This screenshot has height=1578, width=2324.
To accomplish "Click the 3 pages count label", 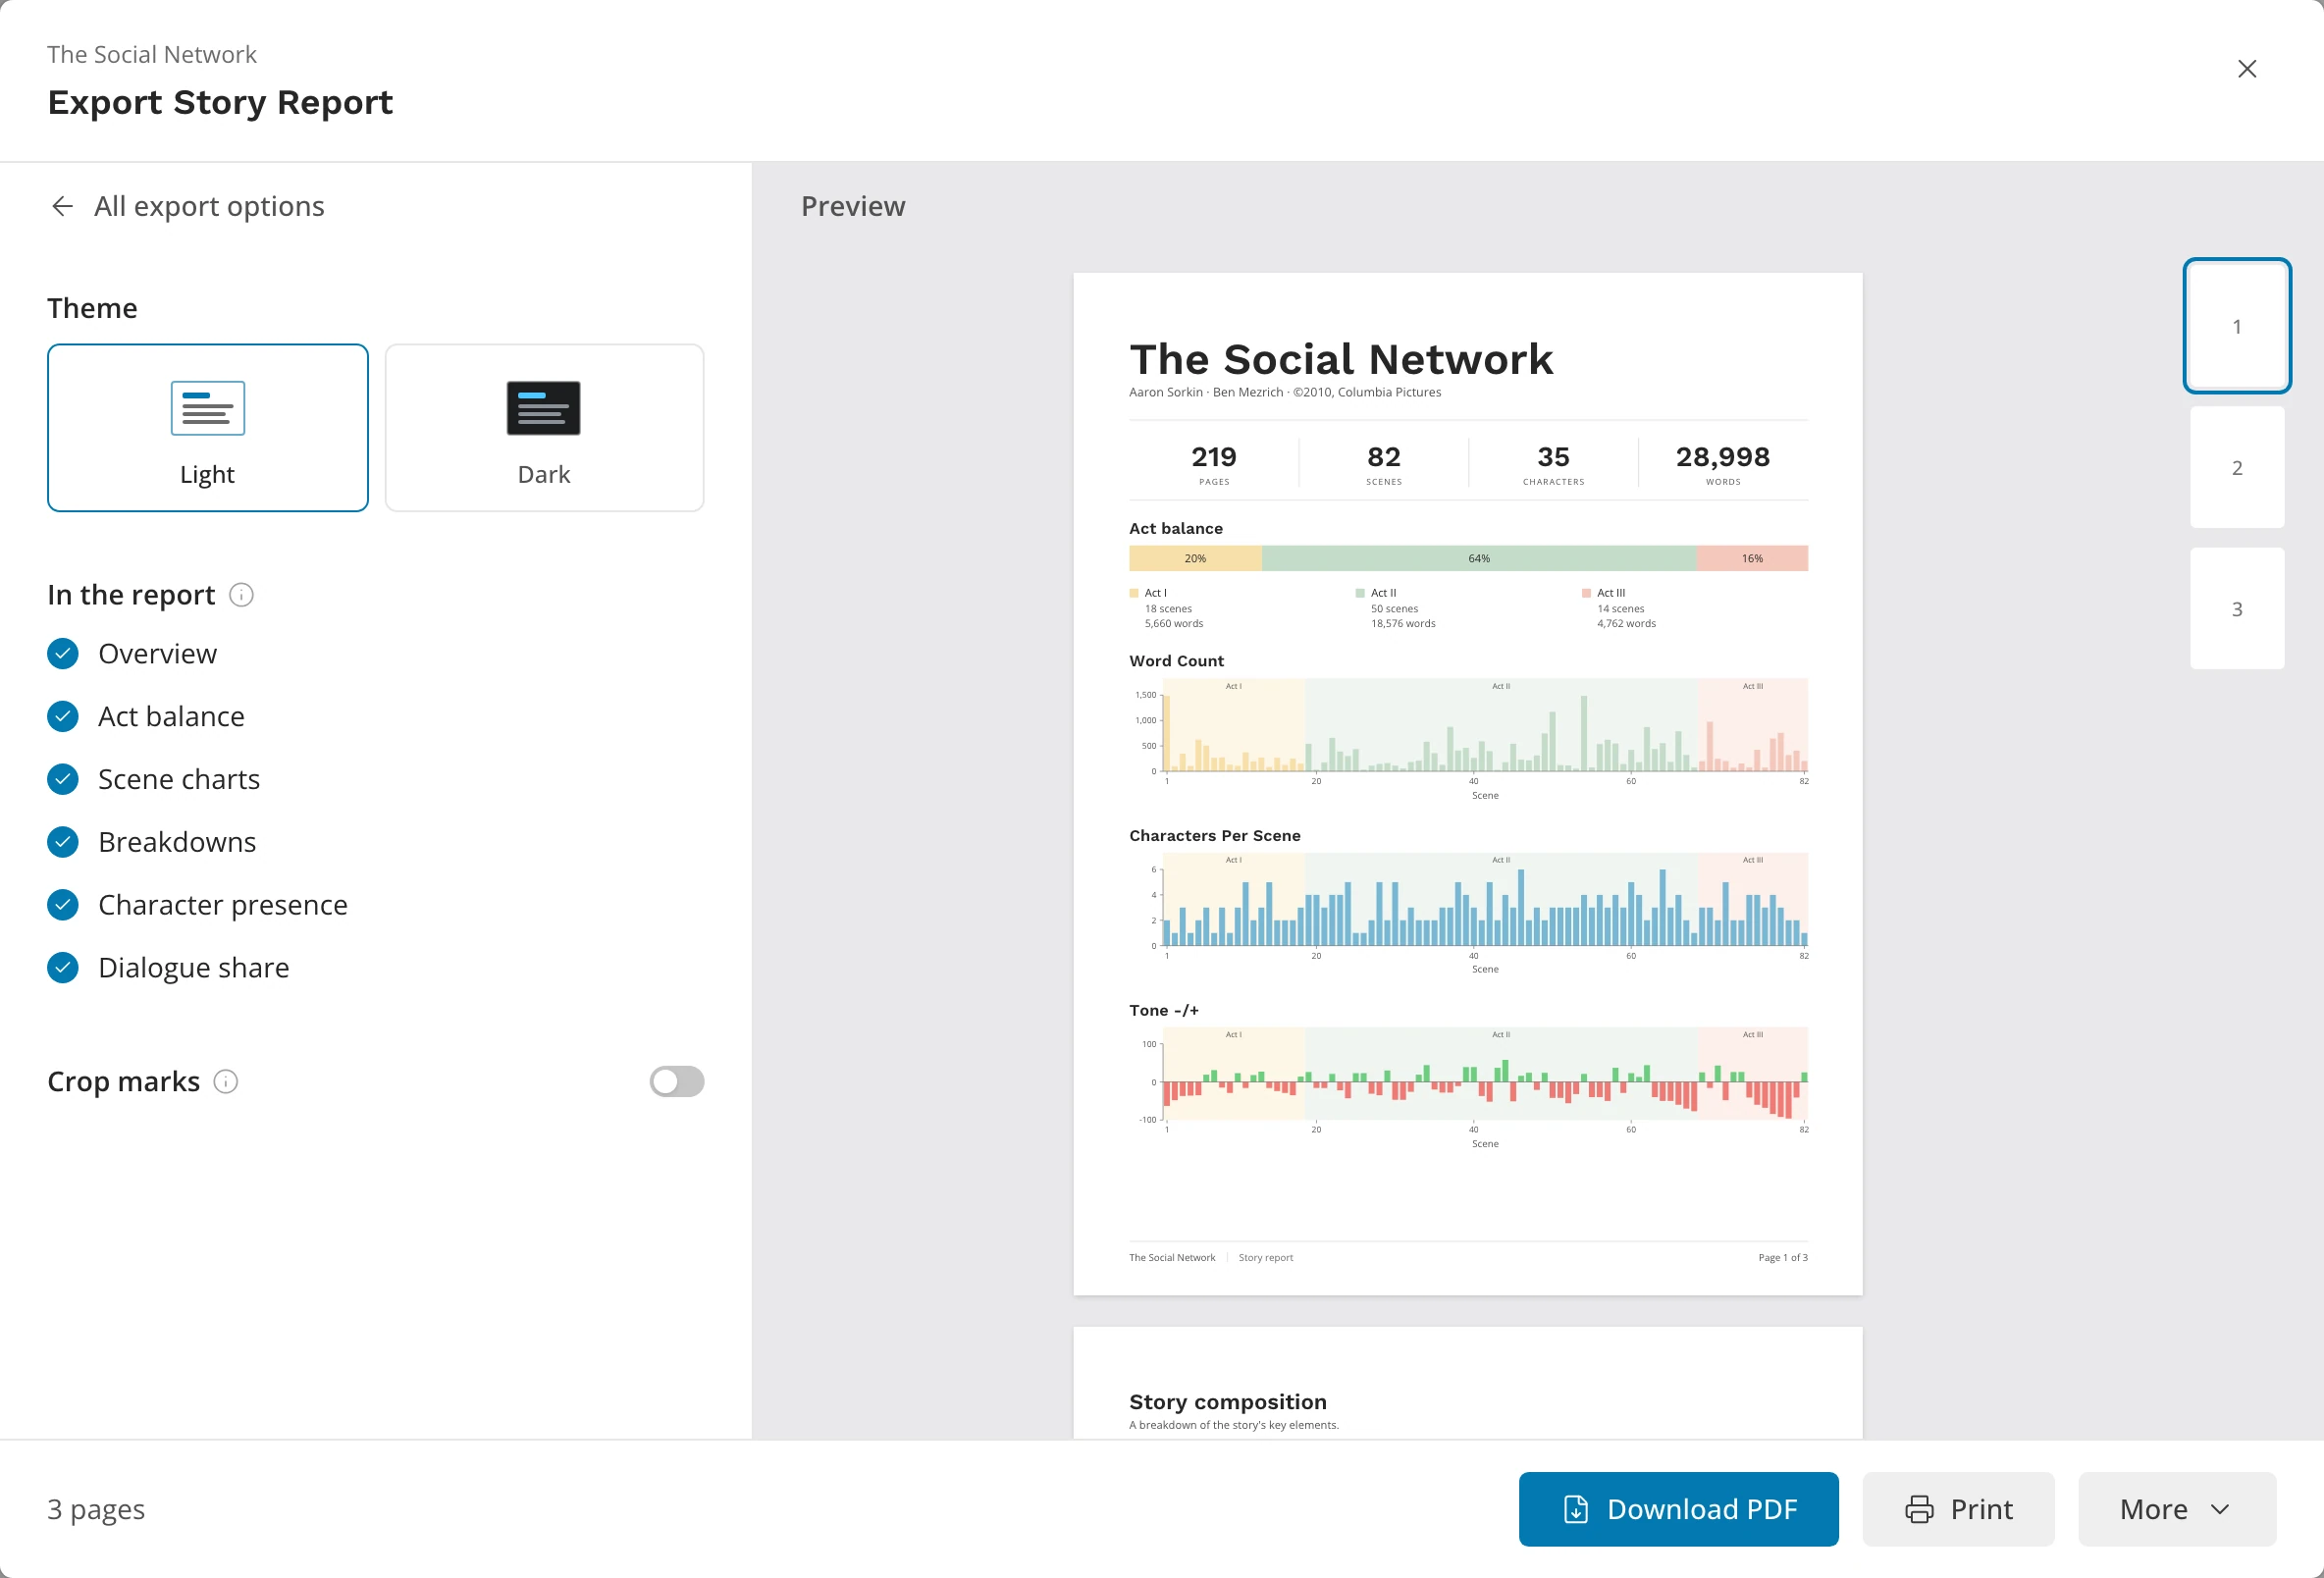I will (96, 1509).
